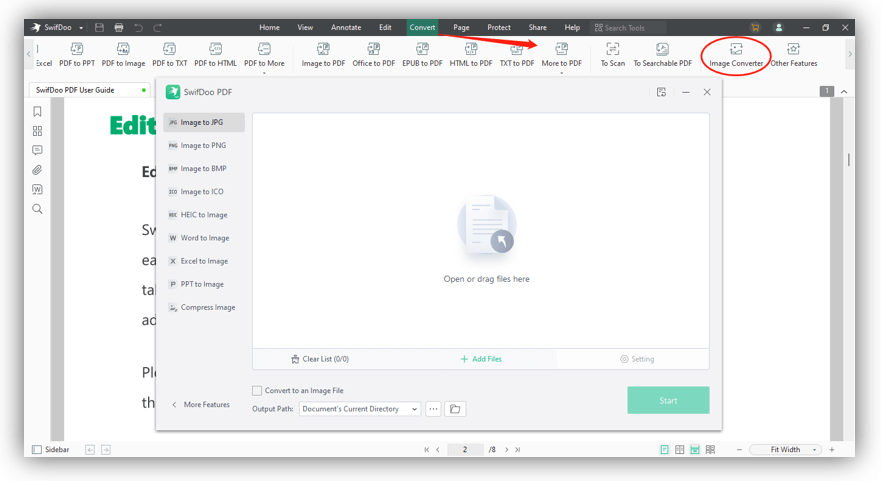Open the shopping cart icon

point(755,27)
